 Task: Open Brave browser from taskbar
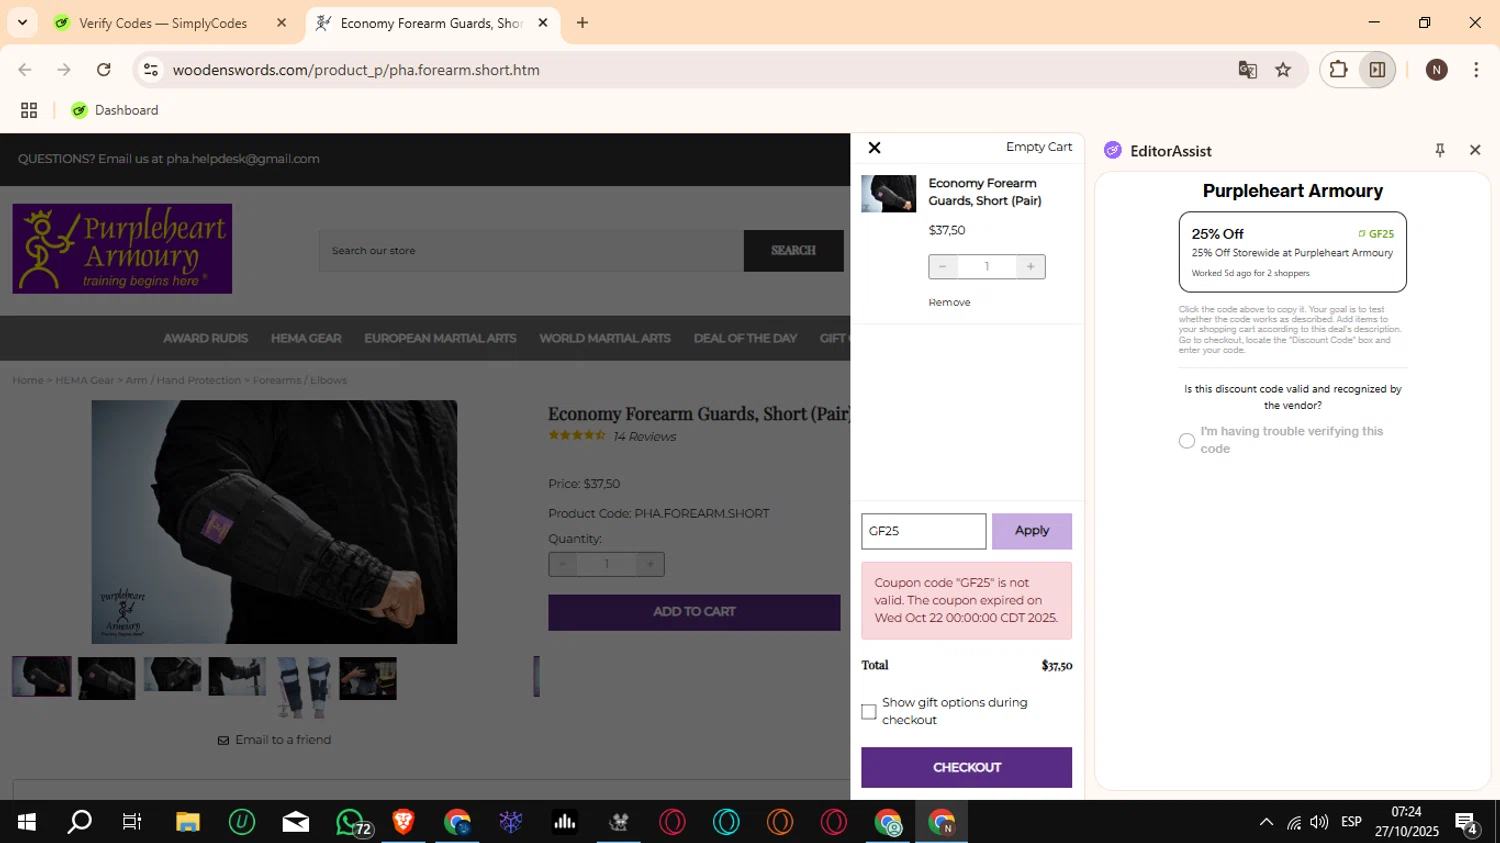click(x=403, y=822)
